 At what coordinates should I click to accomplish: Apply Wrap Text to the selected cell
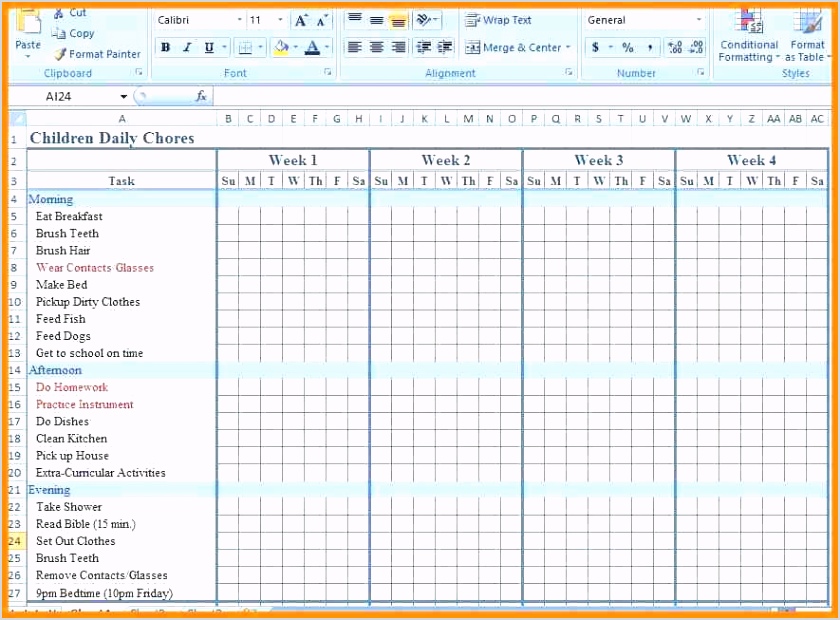pos(500,19)
